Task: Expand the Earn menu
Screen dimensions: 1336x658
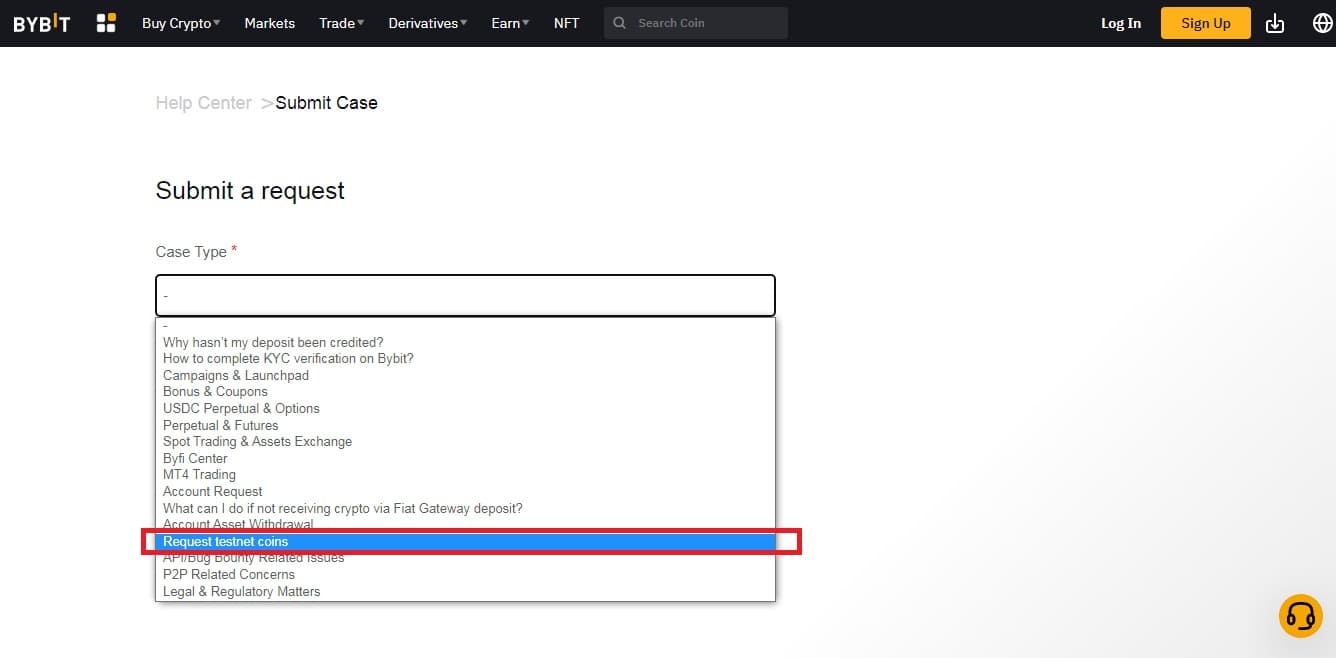Action: (x=511, y=23)
